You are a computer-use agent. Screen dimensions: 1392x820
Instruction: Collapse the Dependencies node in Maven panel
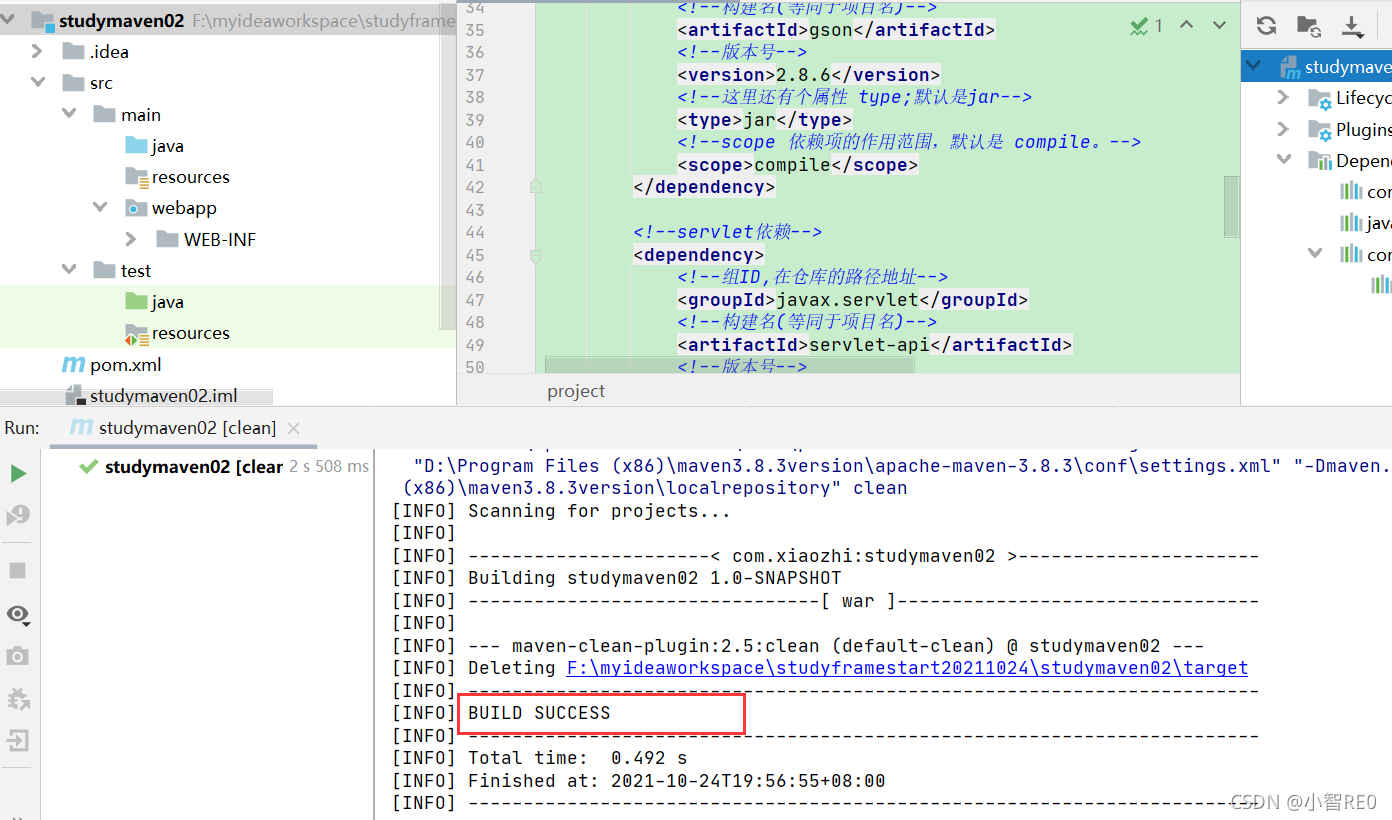tap(1284, 161)
